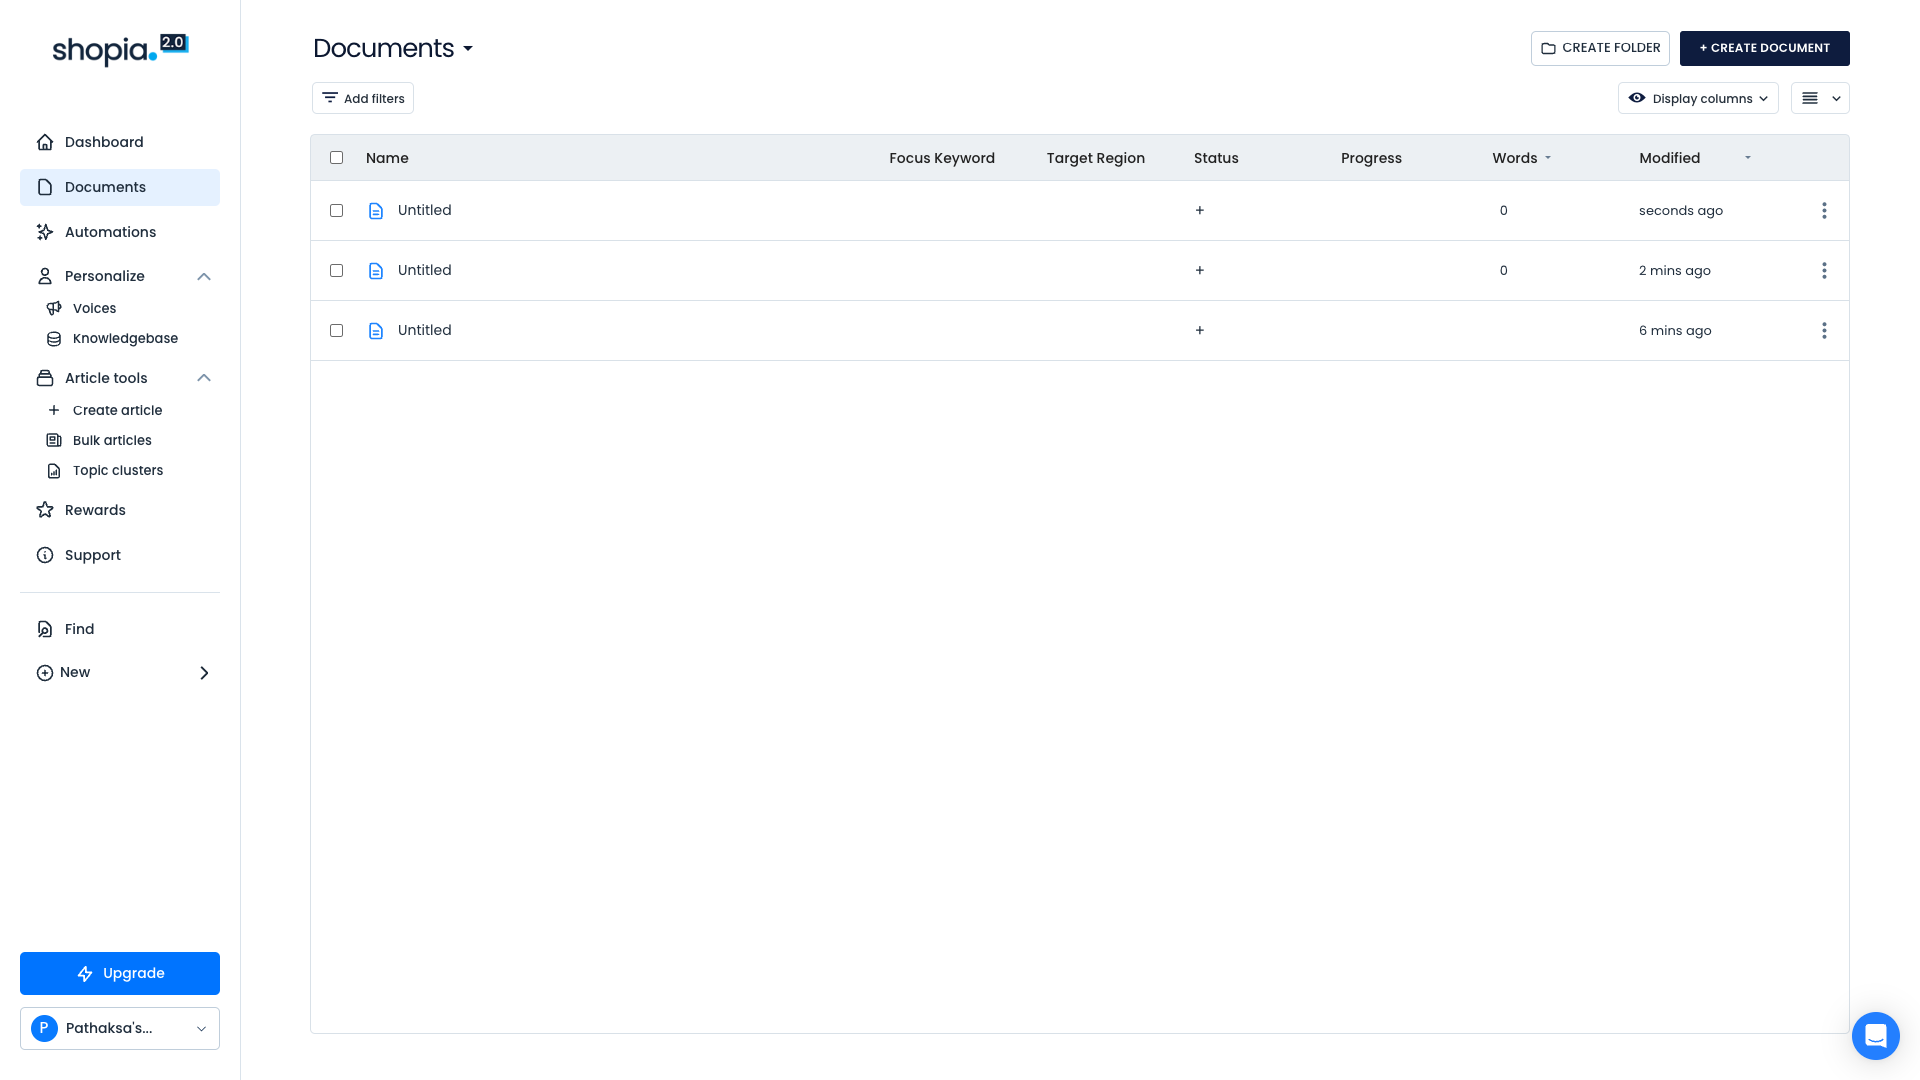The image size is (1920, 1080).
Task: Click the Create Document button
Action: 1764,48
